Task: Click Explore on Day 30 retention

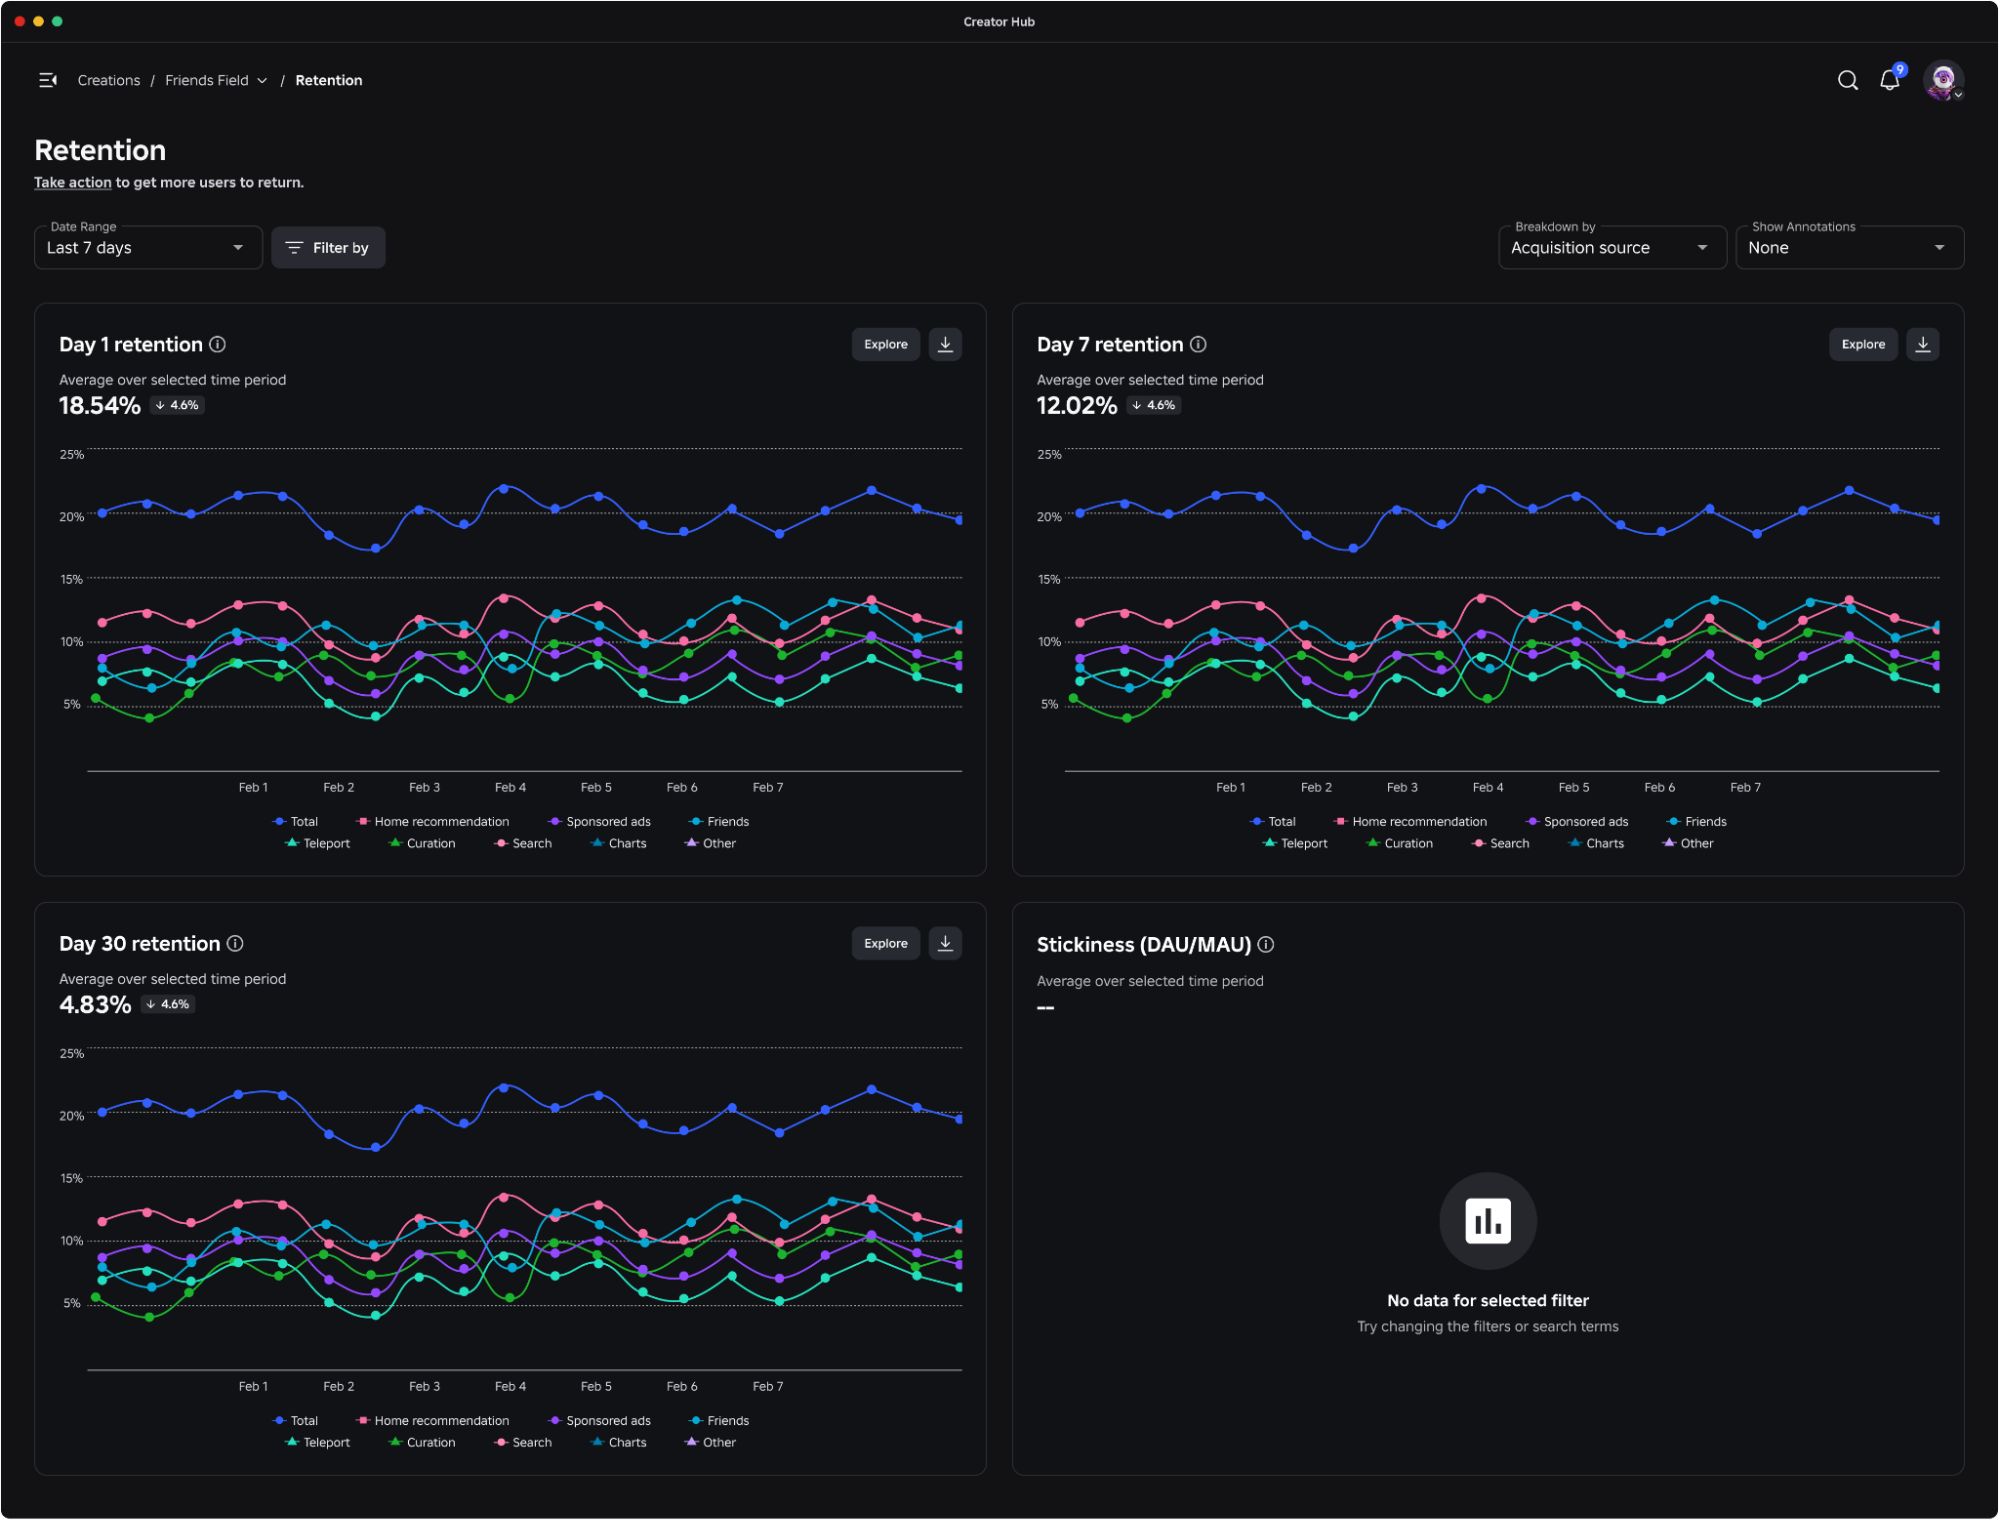Action: tap(885, 943)
